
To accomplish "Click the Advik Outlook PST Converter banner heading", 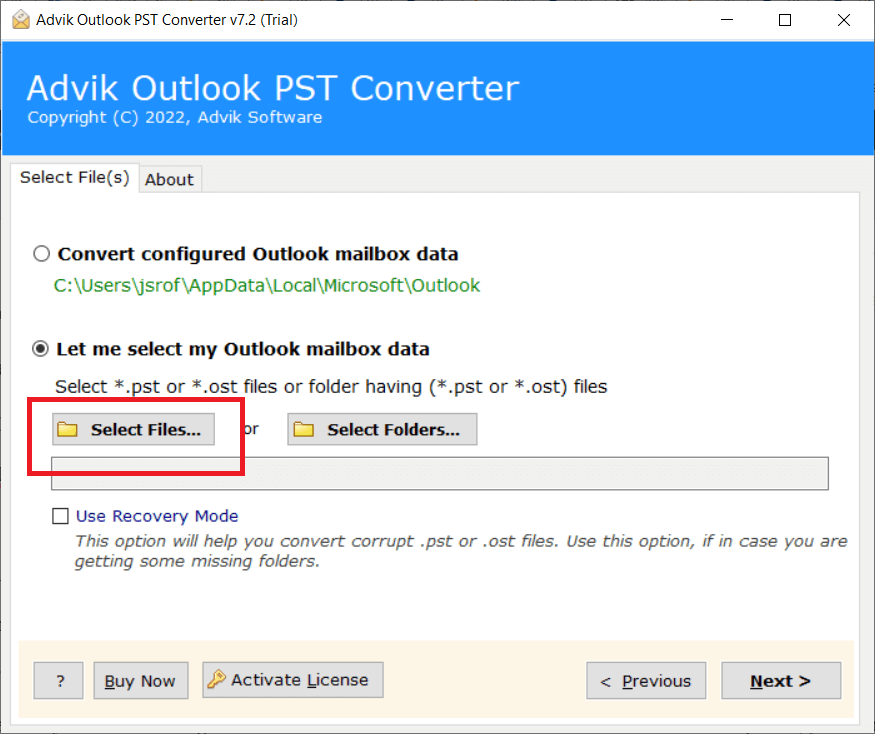I will click(x=272, y=88).
